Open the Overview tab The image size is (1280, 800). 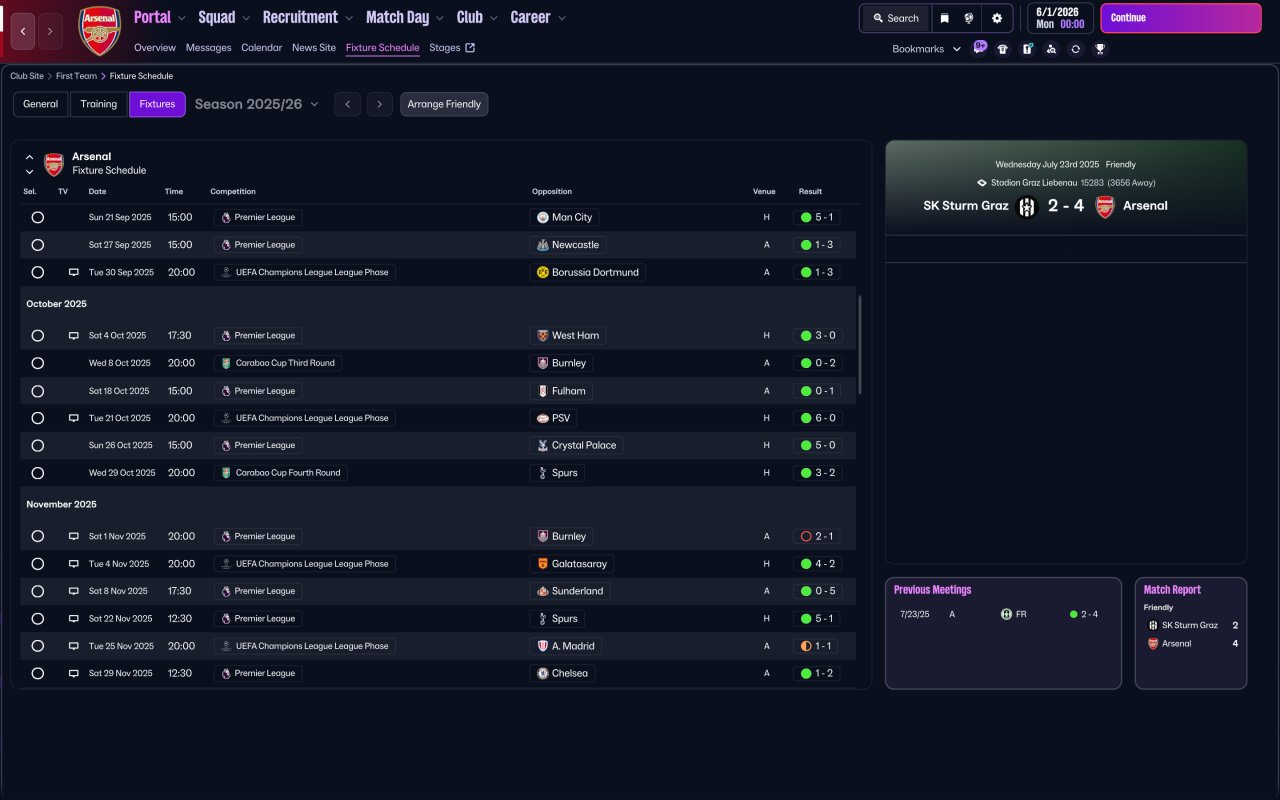pos(154,48)
